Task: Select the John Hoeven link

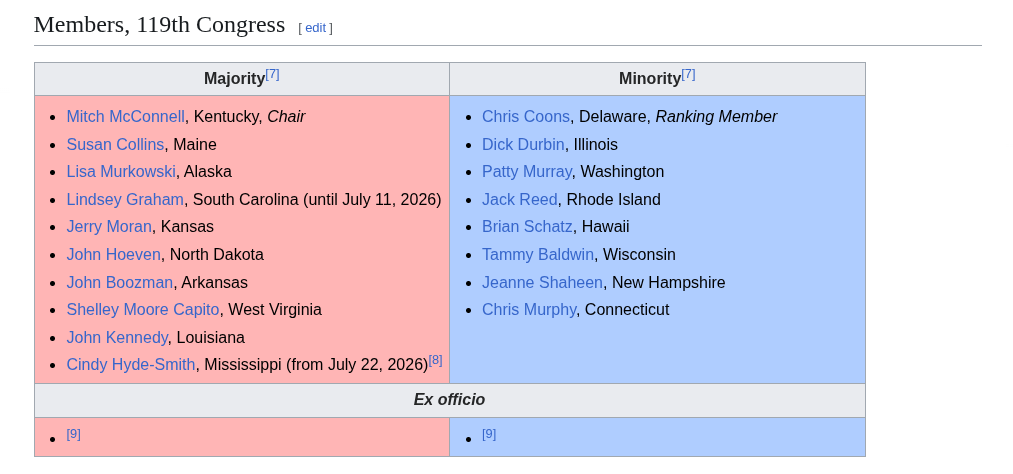Action: pos(114,254)
